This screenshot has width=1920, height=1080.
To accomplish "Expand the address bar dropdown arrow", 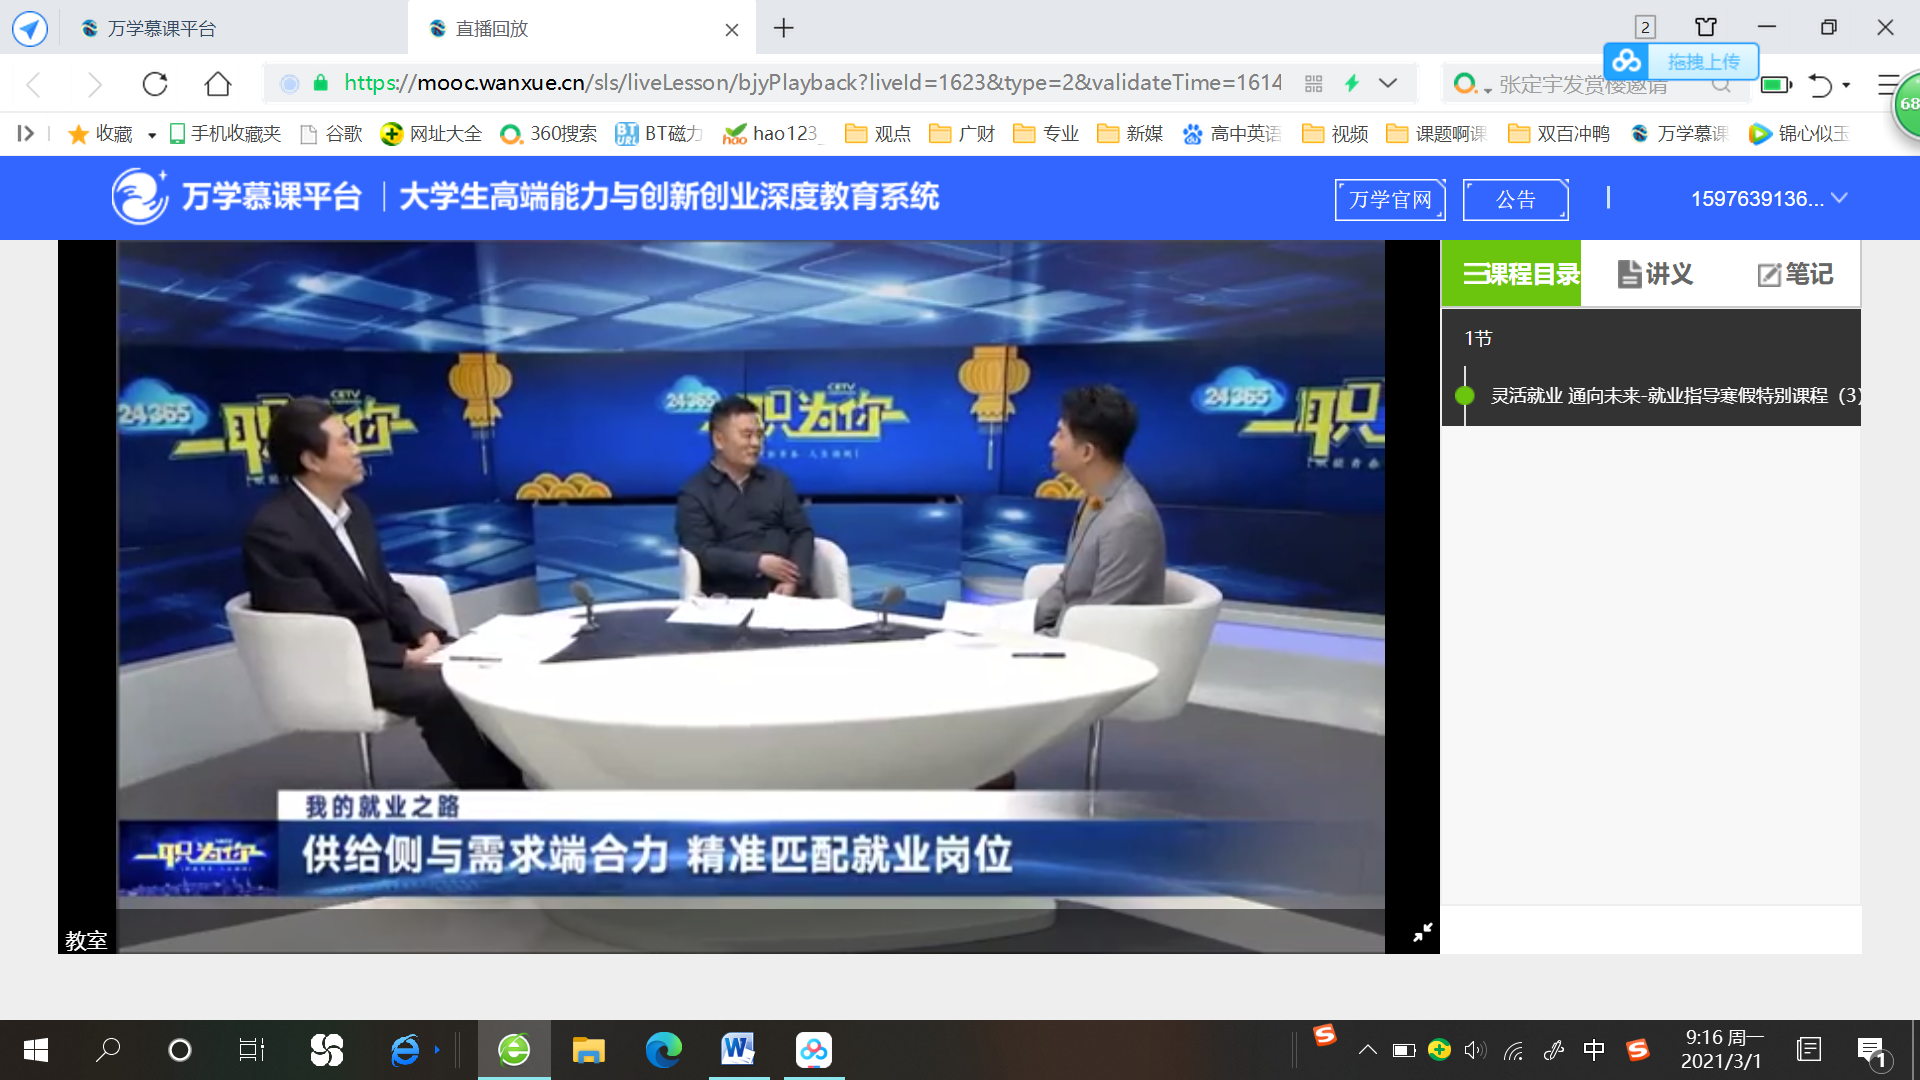I will 1388,84.
